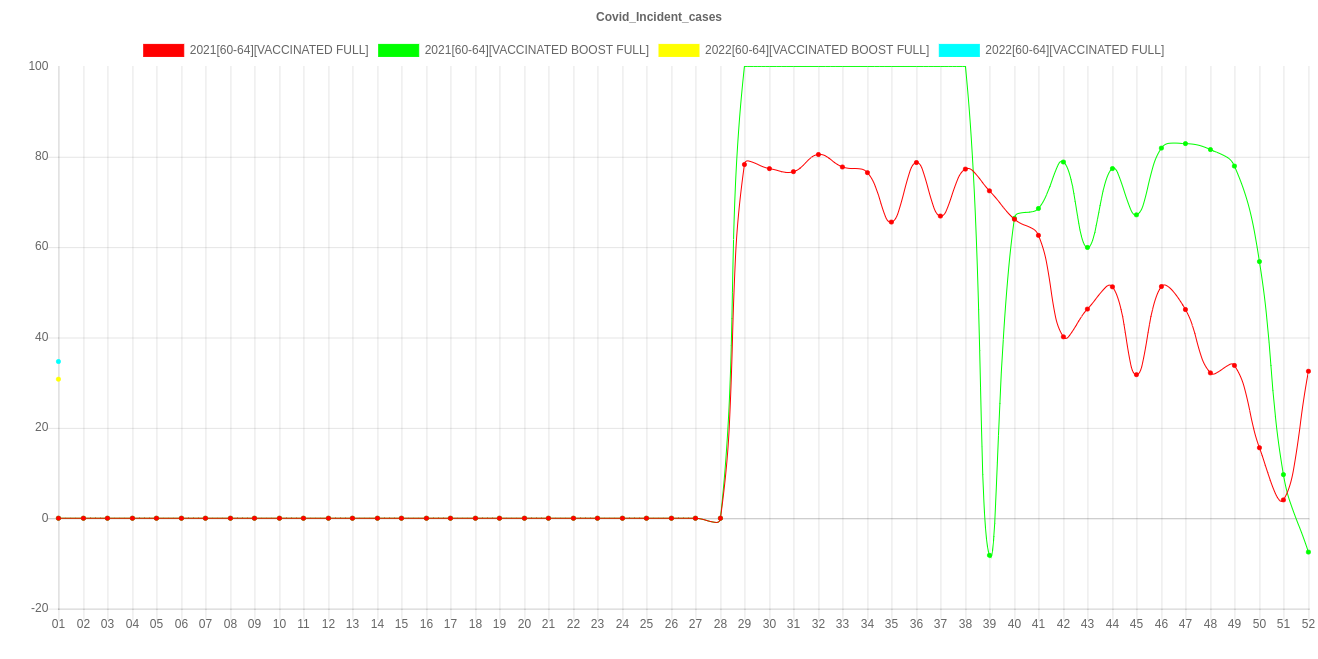Select the red data point at week 52
1318x659 pixels.
[1308, 371]
